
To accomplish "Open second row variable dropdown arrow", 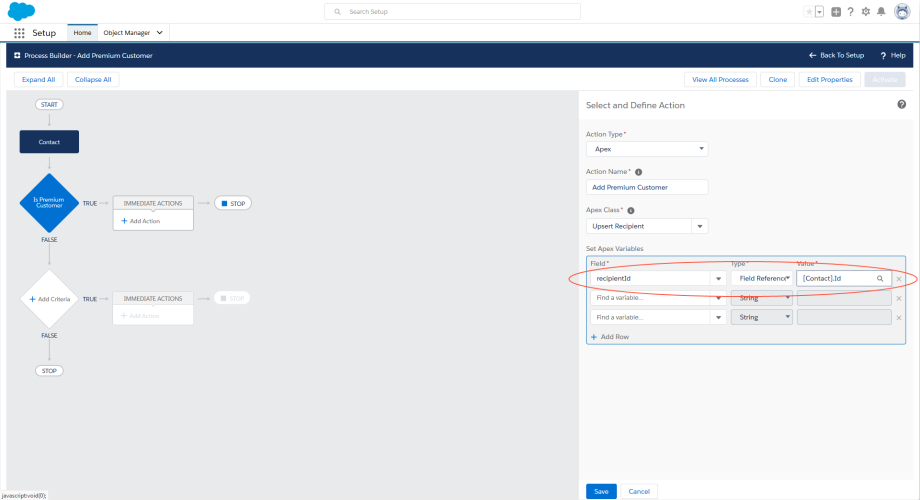I will pos(719,298).
